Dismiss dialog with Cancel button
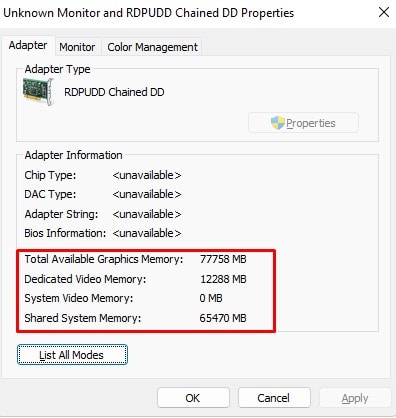The height and width of the screenshot is (418, 396). coord(274,398)
